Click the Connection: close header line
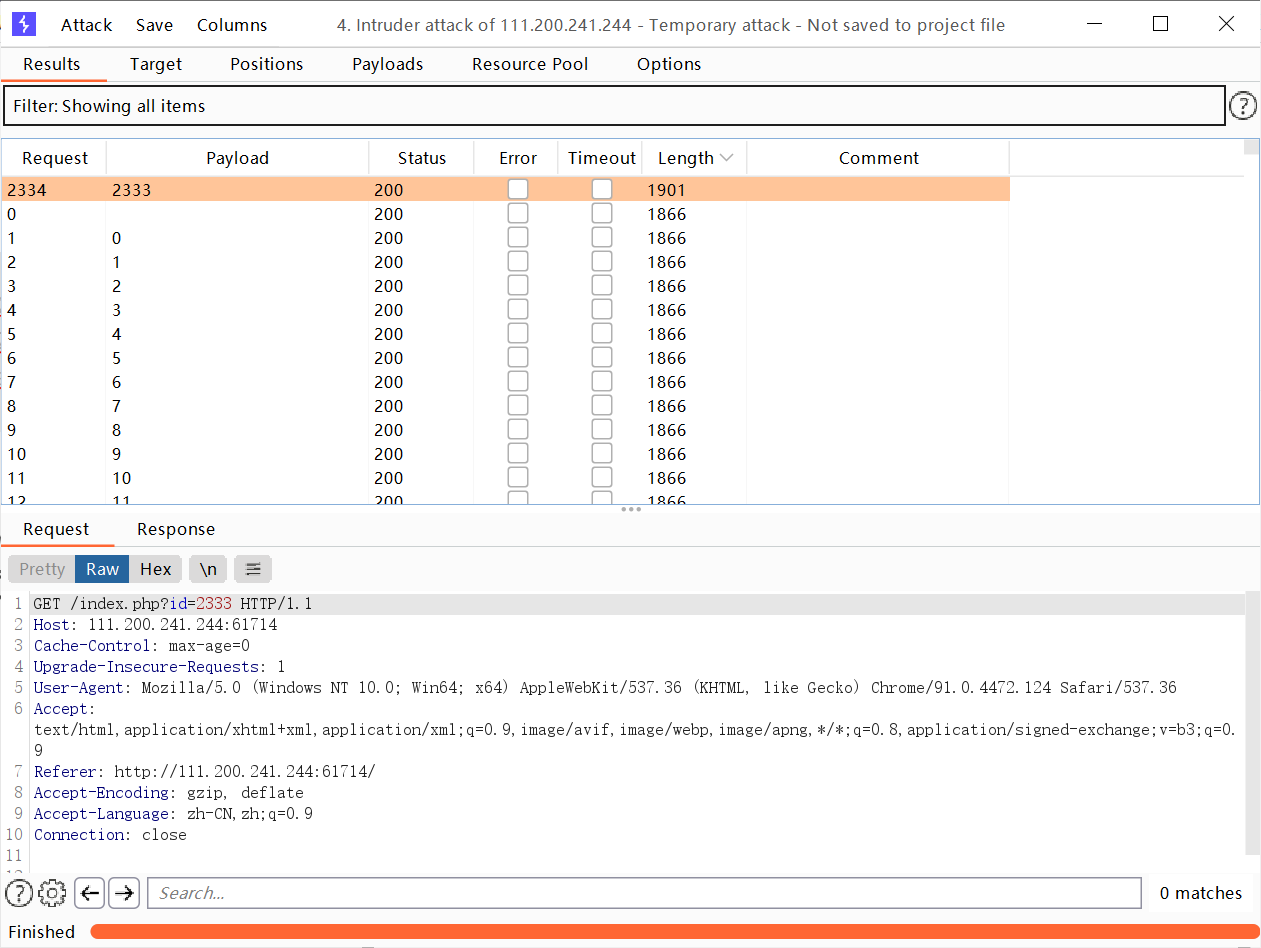The height and width of the screenshot is (948, 1261). tap(110, 835)
